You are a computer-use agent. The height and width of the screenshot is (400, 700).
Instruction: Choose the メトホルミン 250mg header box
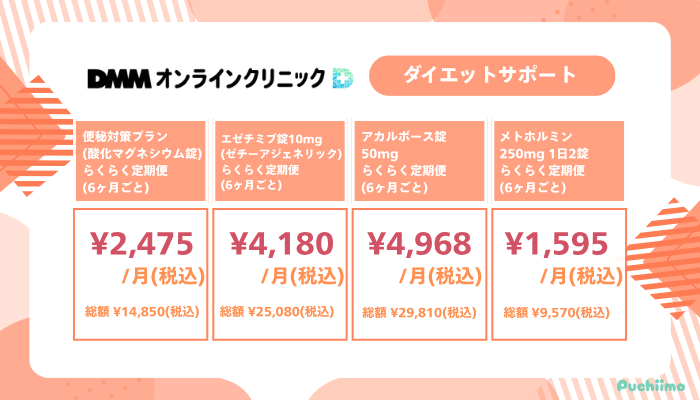point(559,160)
